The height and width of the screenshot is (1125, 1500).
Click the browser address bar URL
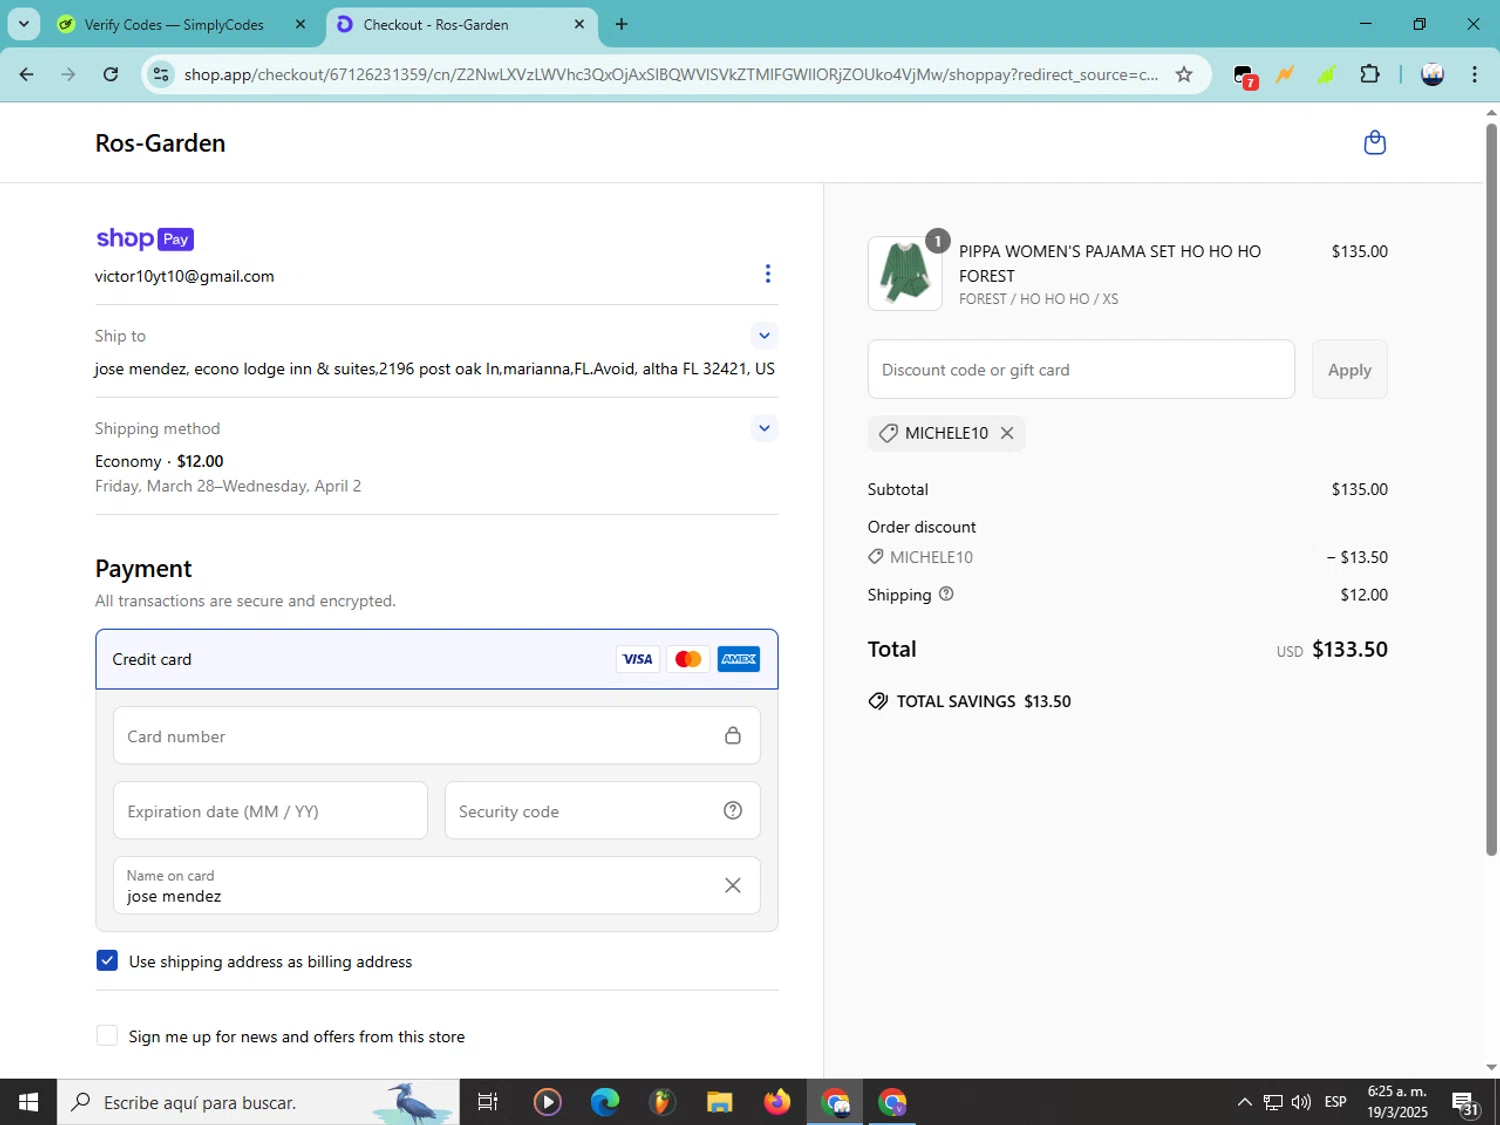pyautogui.click(x=671, y=75)
